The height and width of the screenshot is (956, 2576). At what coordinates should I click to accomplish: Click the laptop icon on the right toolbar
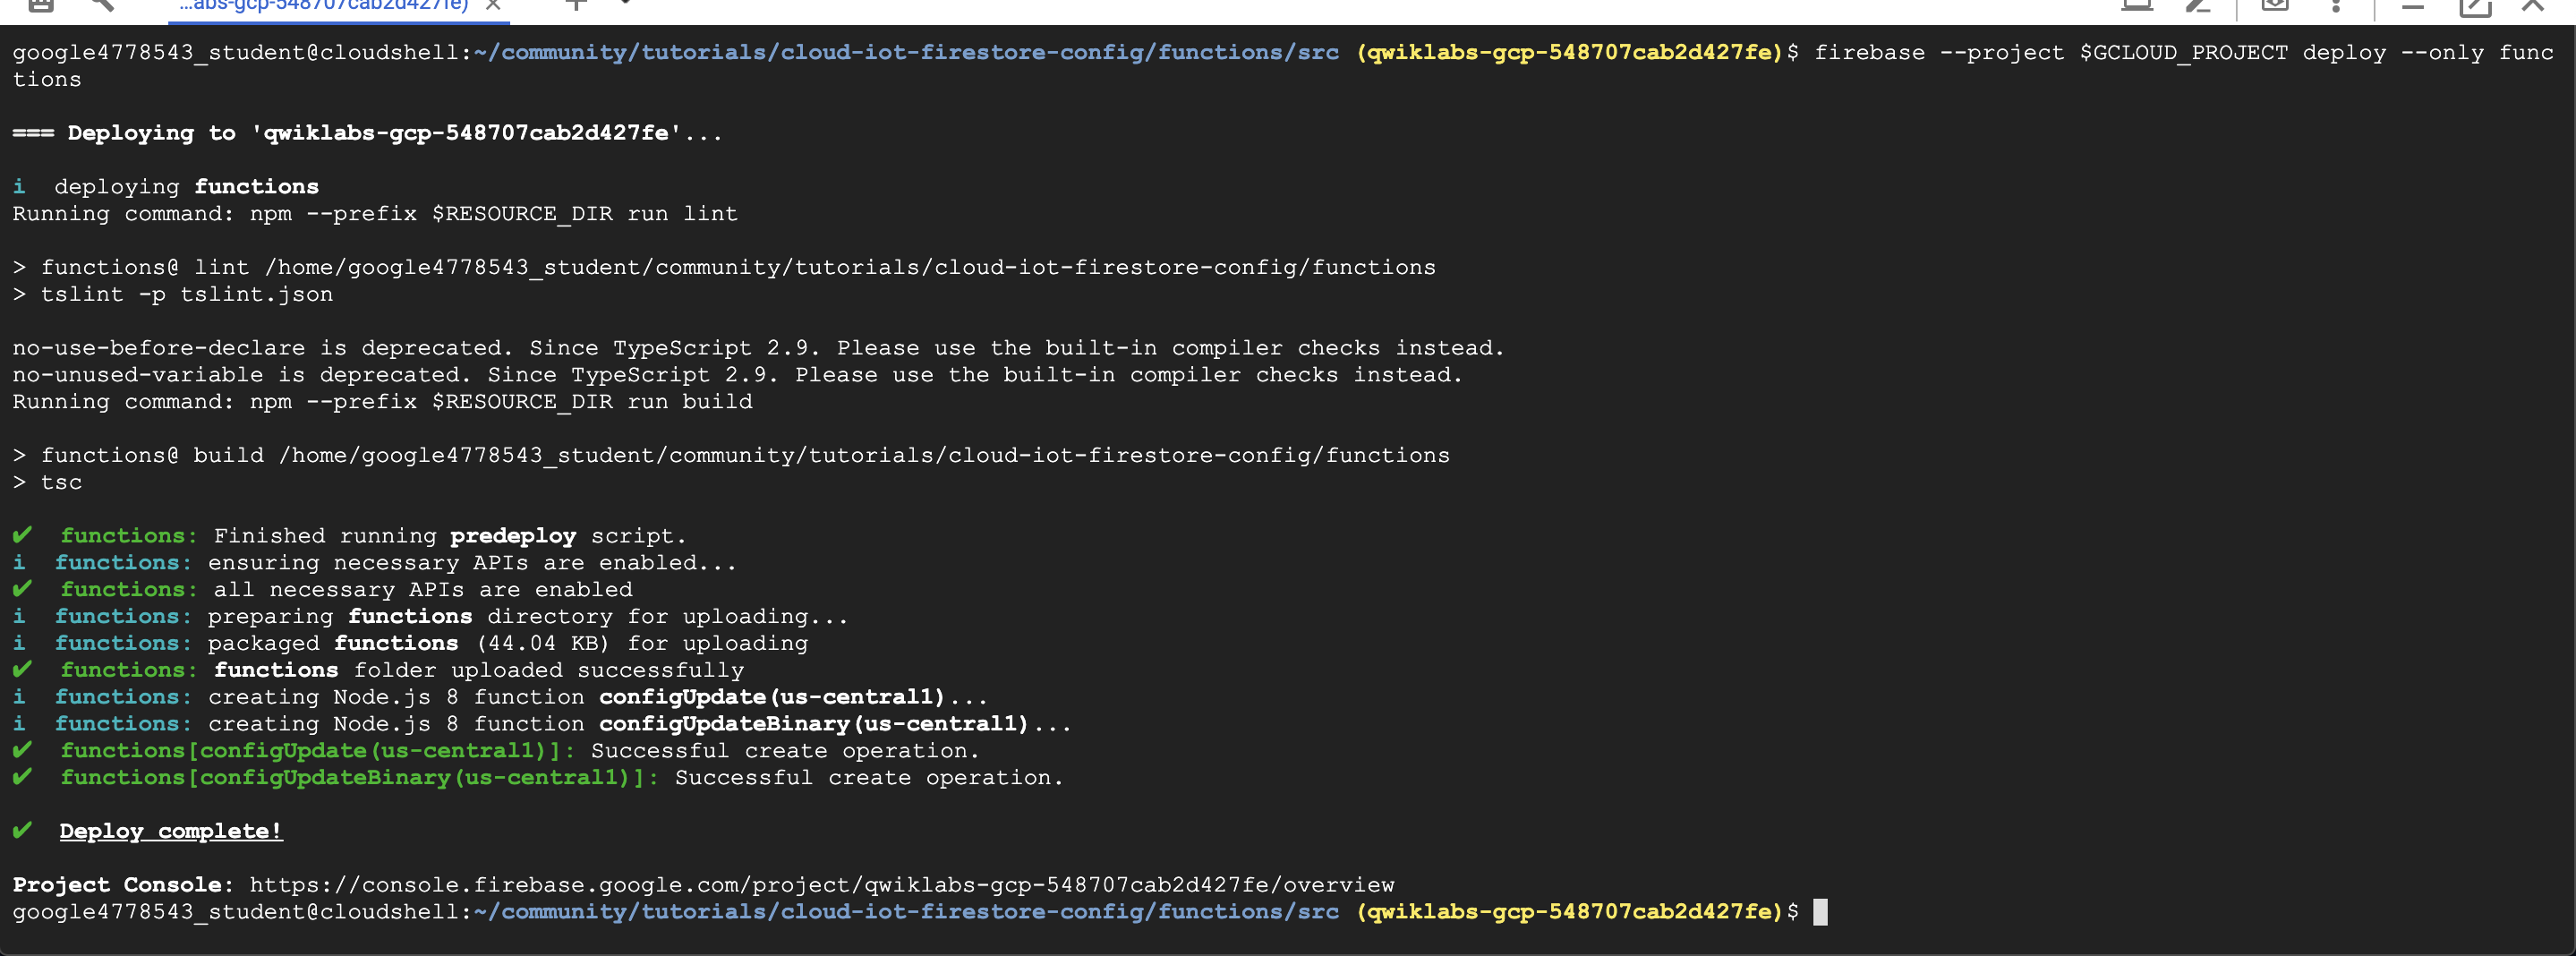click(x=2139, y=8)
